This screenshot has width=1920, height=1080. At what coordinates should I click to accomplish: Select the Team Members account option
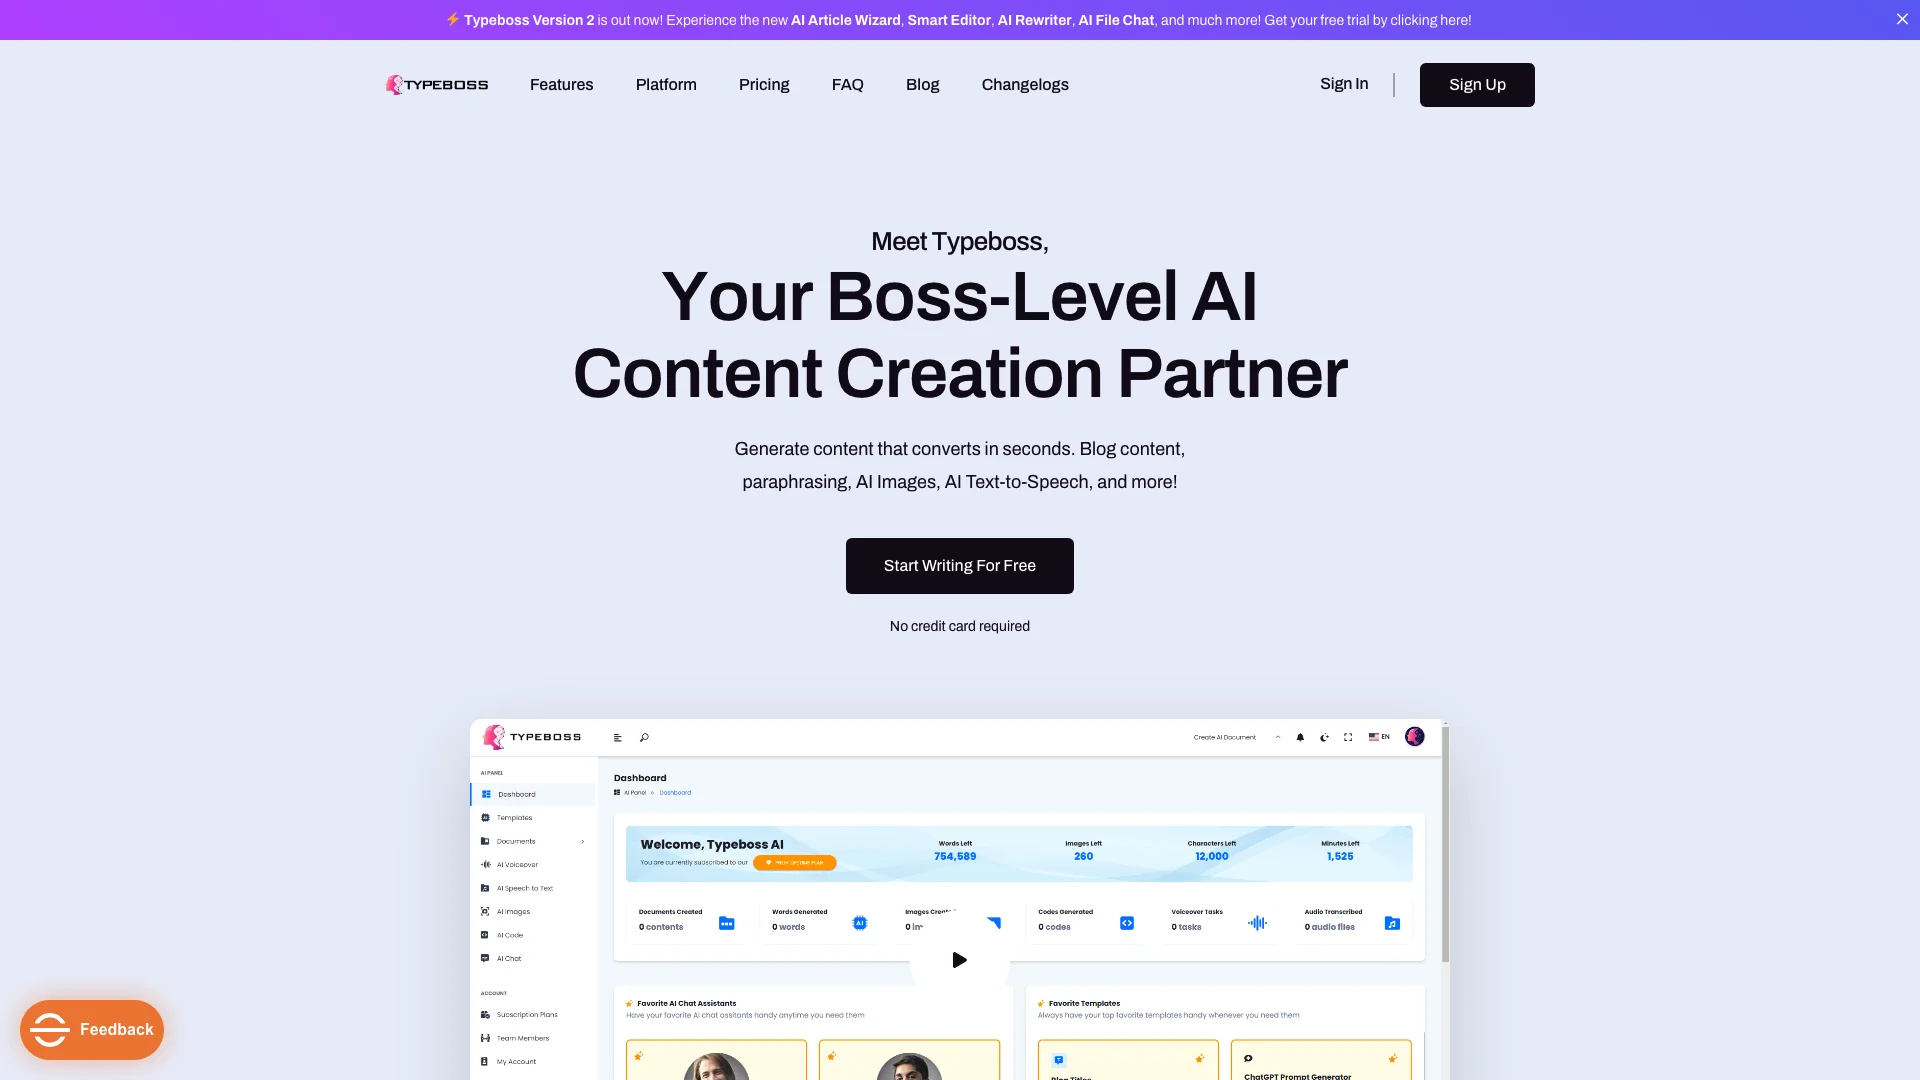click(x=522, y=1038)
